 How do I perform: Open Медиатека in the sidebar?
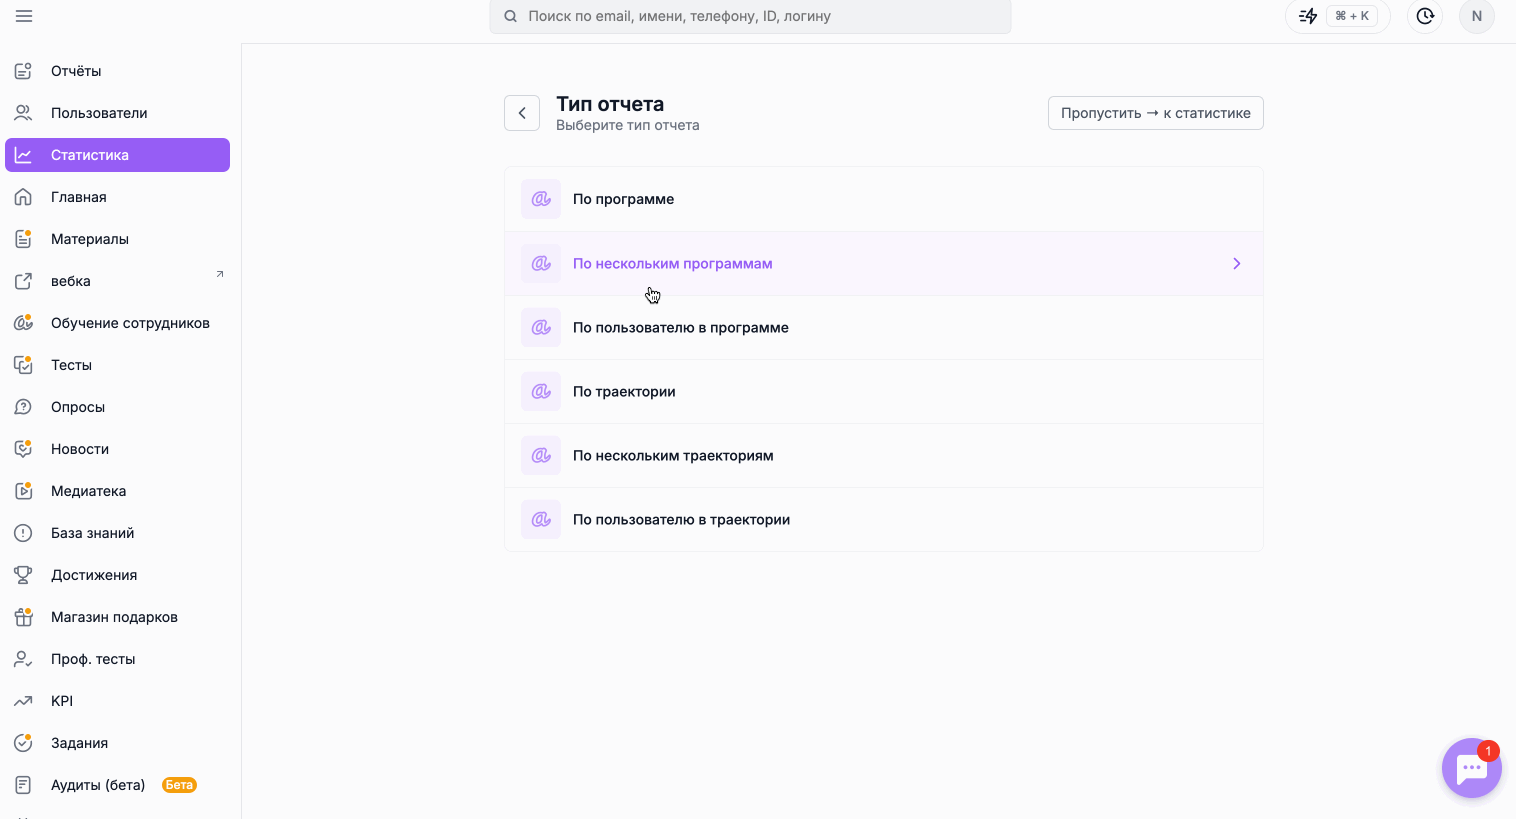click(117, 491)
